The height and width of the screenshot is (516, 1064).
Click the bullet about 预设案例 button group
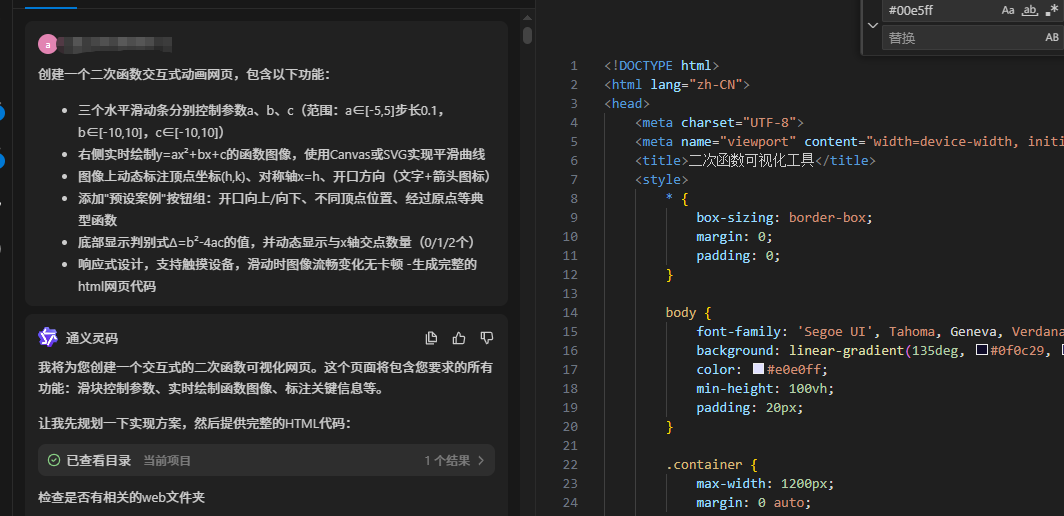[x=280, y=210]
